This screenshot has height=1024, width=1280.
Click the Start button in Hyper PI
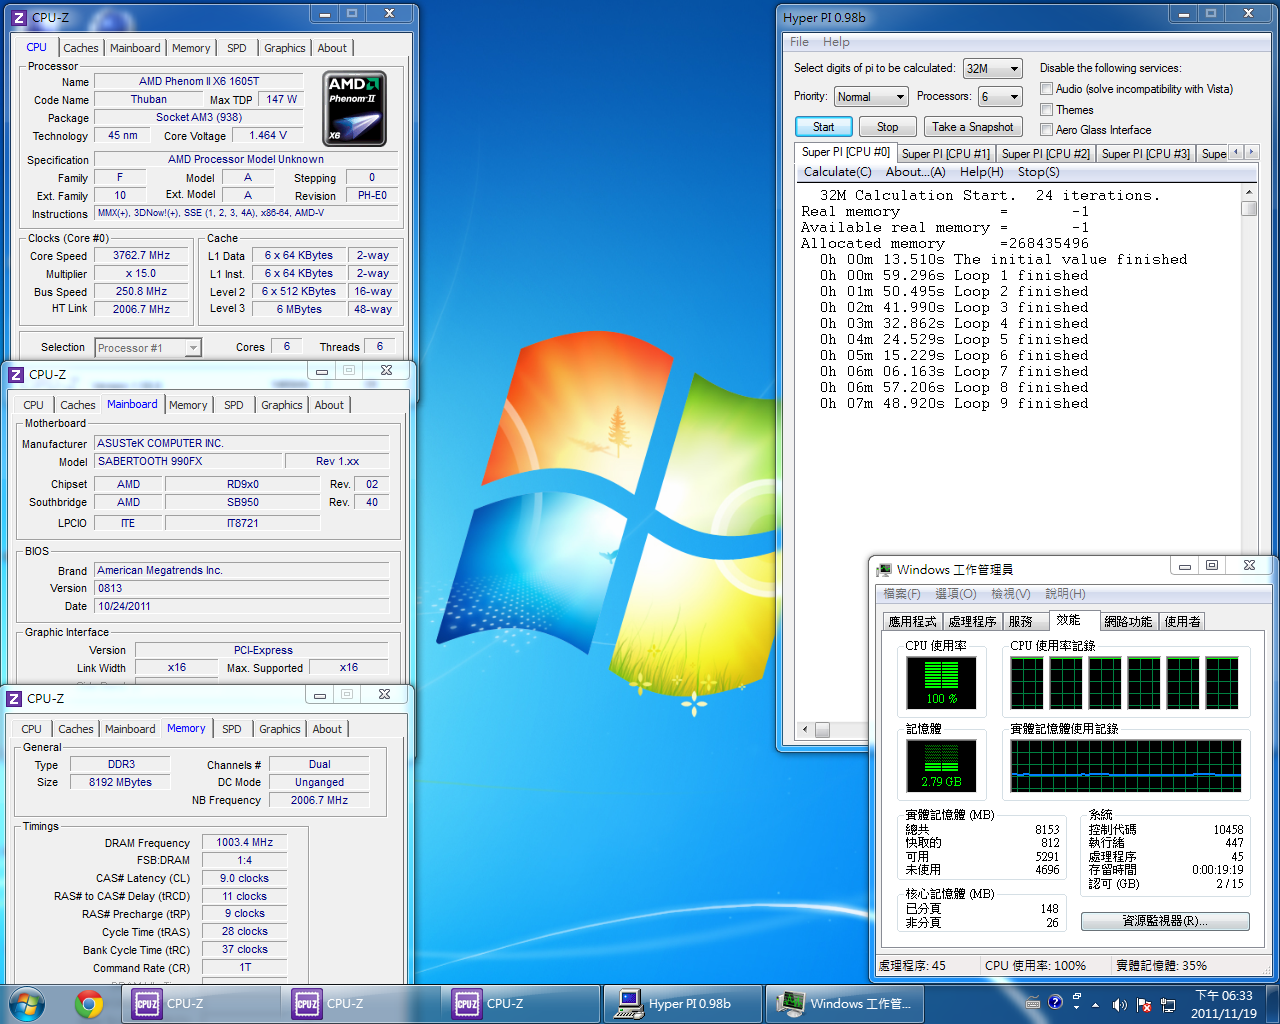[x=823, y=127]
